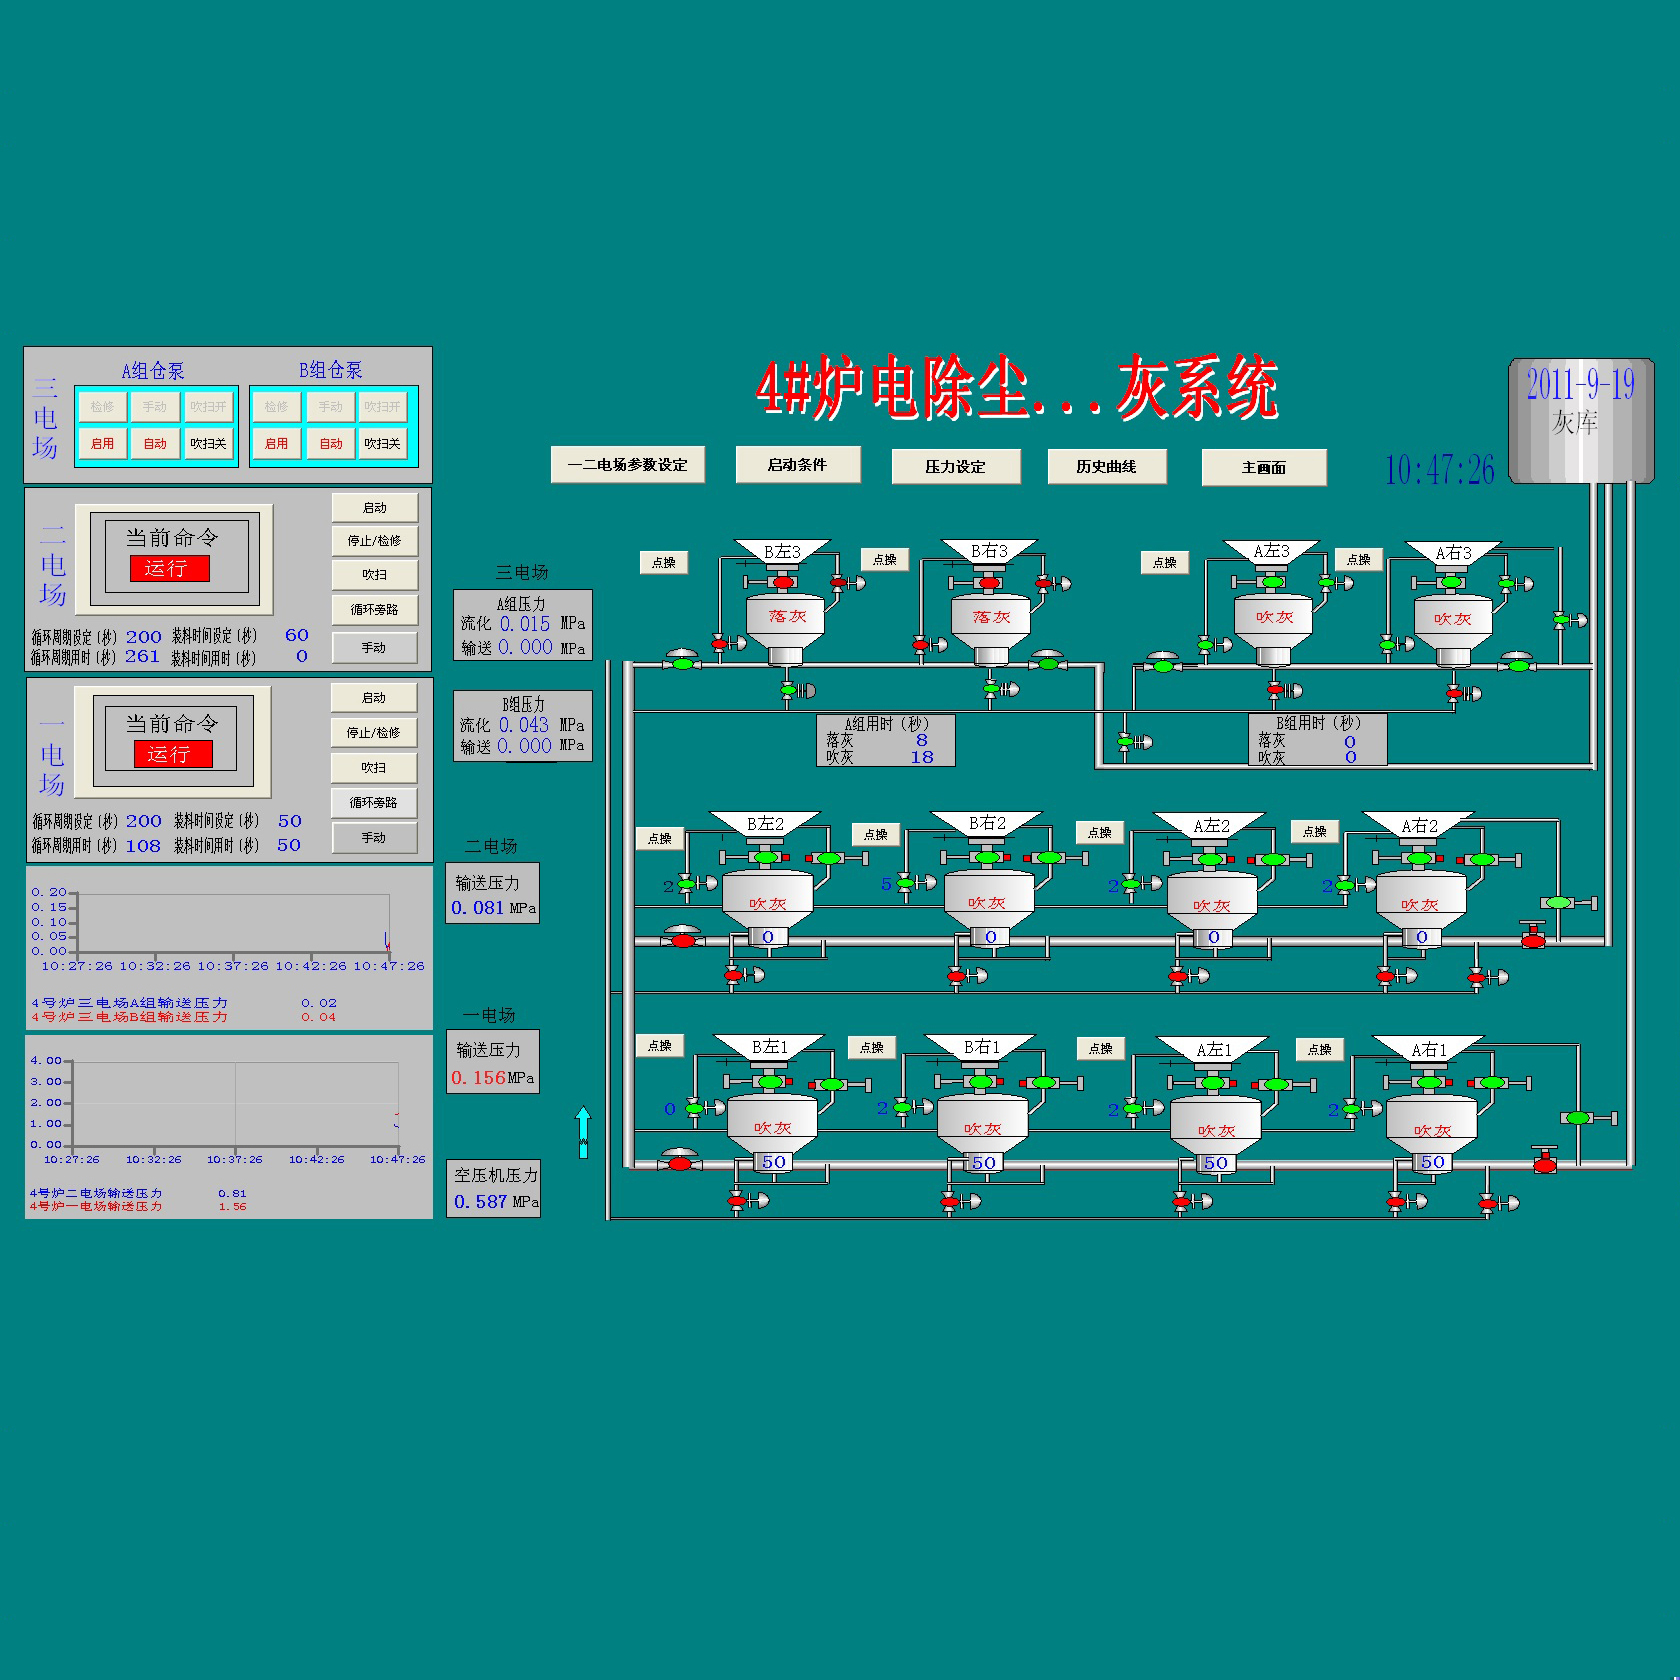This screenshot has width=1680, height=1680.
Task: Click 二电场 循环周期设定 value 200
Action: click(143, 637)
